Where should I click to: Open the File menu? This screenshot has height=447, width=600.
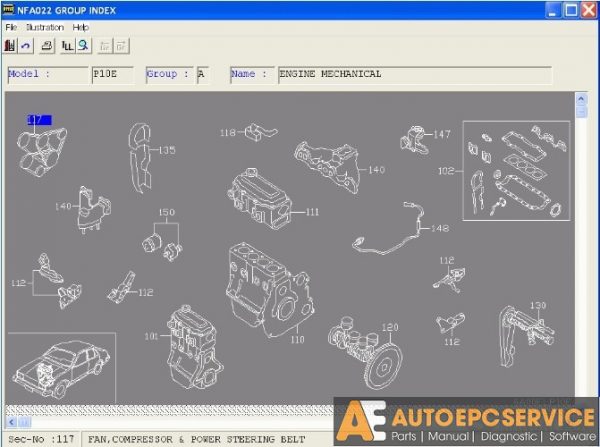(x=11, y=27)
